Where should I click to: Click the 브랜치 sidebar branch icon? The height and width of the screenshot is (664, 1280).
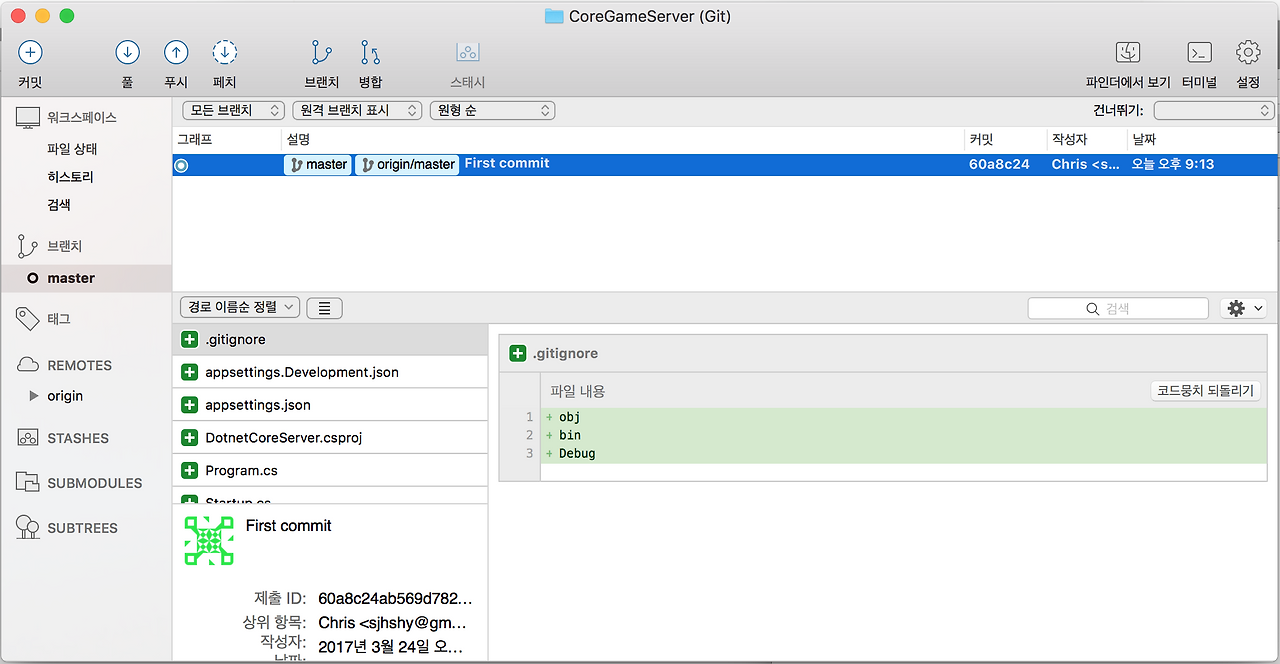[28, 246]
